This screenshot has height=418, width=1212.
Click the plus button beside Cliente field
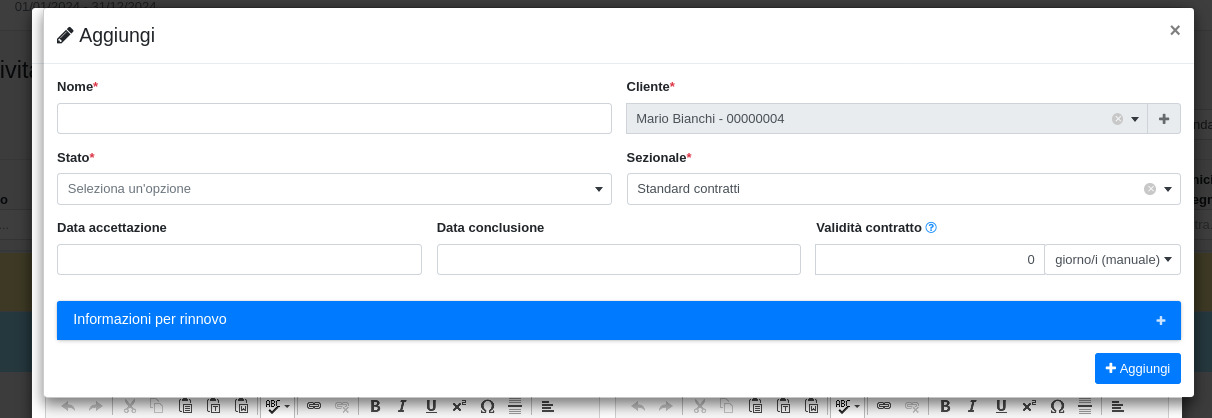[x=1164, y=119]
